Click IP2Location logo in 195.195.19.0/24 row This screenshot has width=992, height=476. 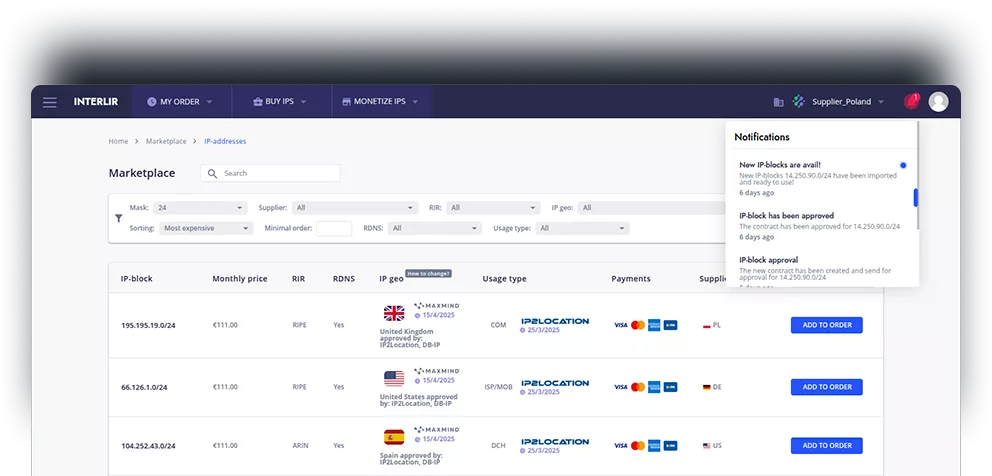point(555,322)
